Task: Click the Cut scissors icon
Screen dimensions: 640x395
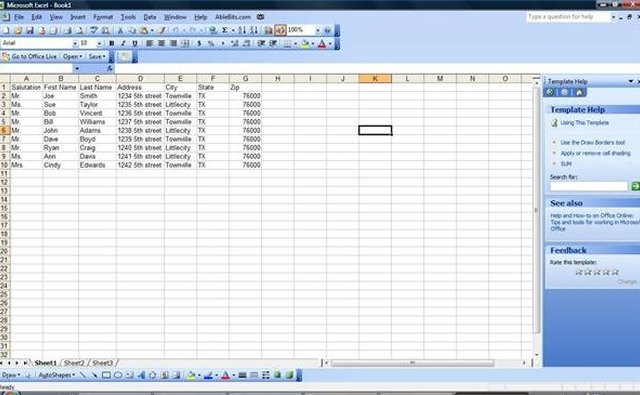Action: tap(120, 30)
